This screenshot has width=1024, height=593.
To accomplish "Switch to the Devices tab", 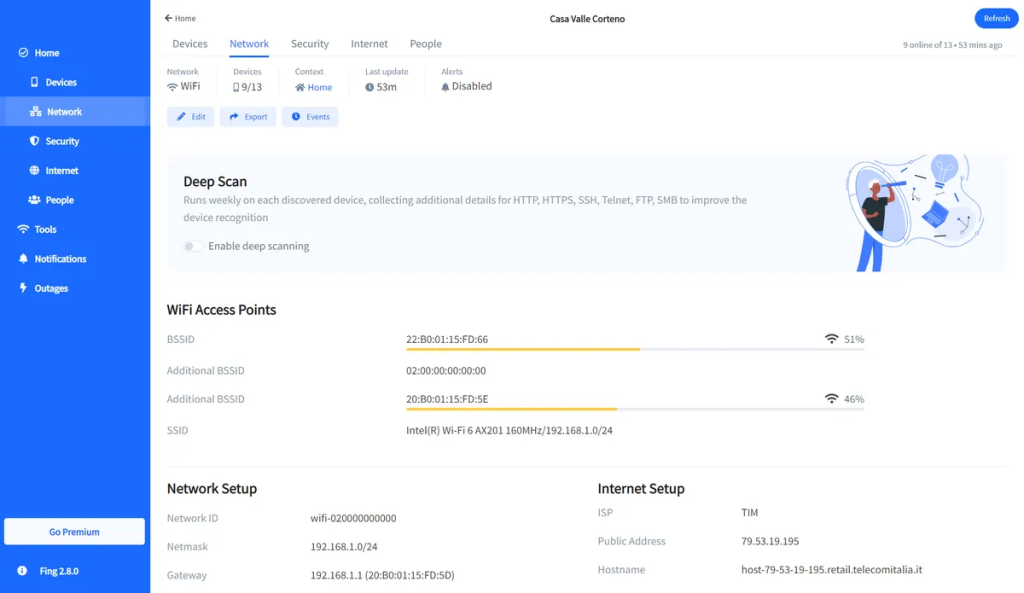I will click(x=189, y=44).
